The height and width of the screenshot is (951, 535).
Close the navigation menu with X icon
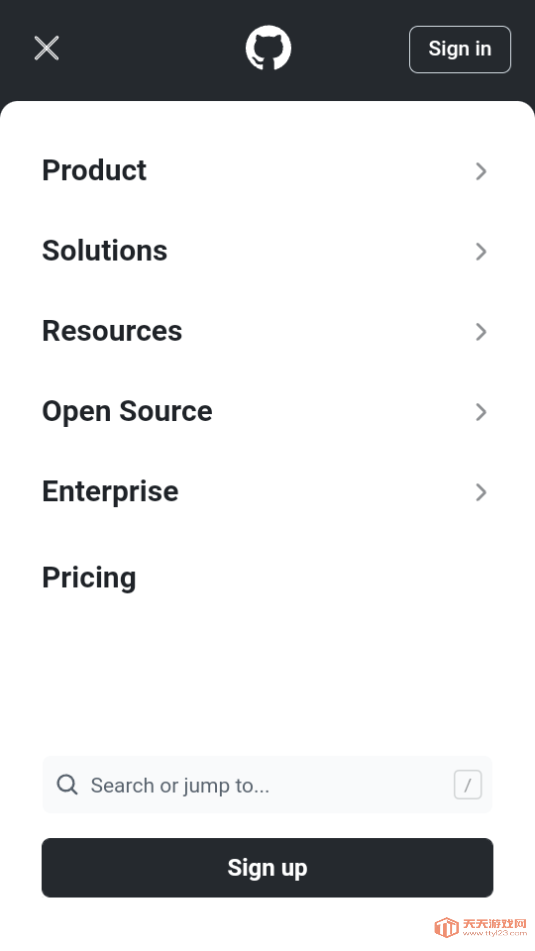[47, 49]
